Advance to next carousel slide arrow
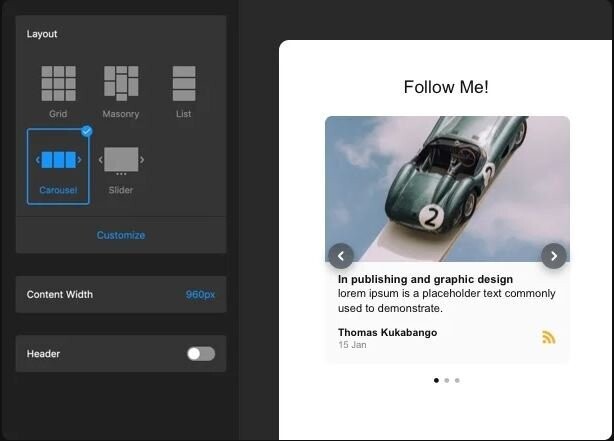This screenshot has height=441, width=614. (x=554, y=256)
